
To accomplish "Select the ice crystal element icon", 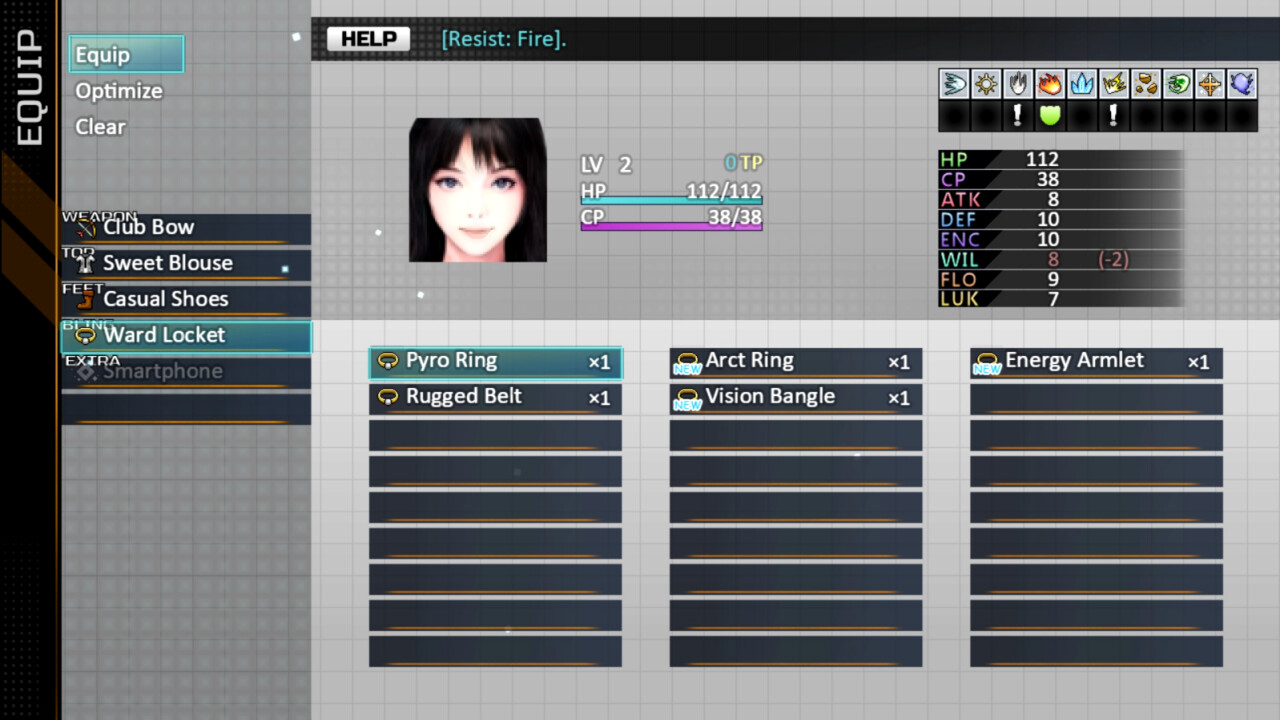I will 1082,84.
